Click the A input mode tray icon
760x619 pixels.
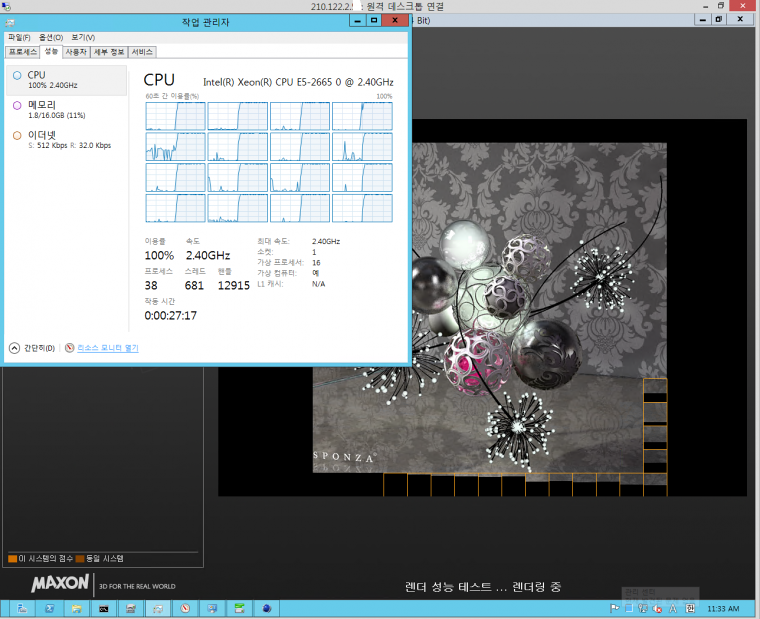point(673,608)
